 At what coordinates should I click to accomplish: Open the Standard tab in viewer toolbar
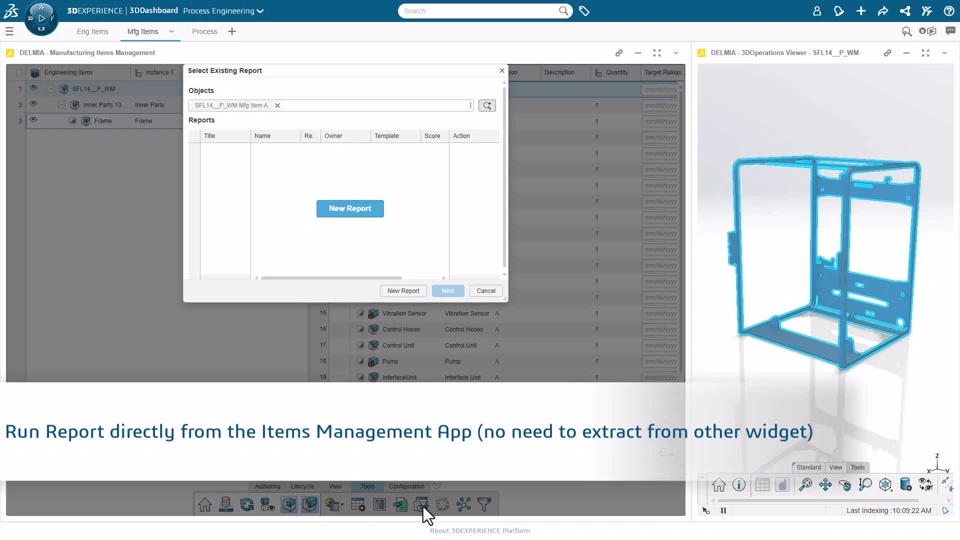(x=808, y=467)
